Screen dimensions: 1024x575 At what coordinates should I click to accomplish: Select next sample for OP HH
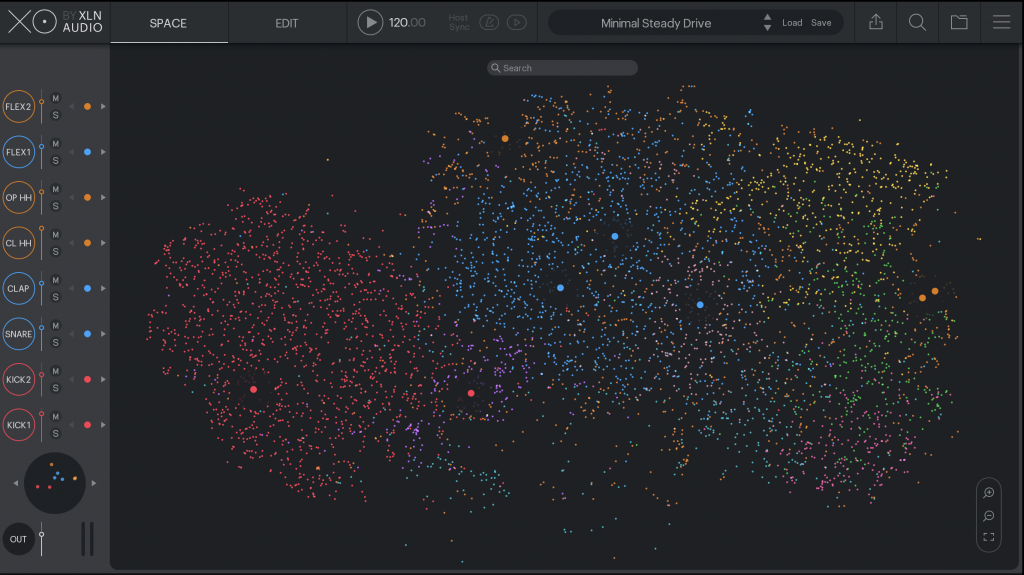pyautogui.click(x=103, y=197)
